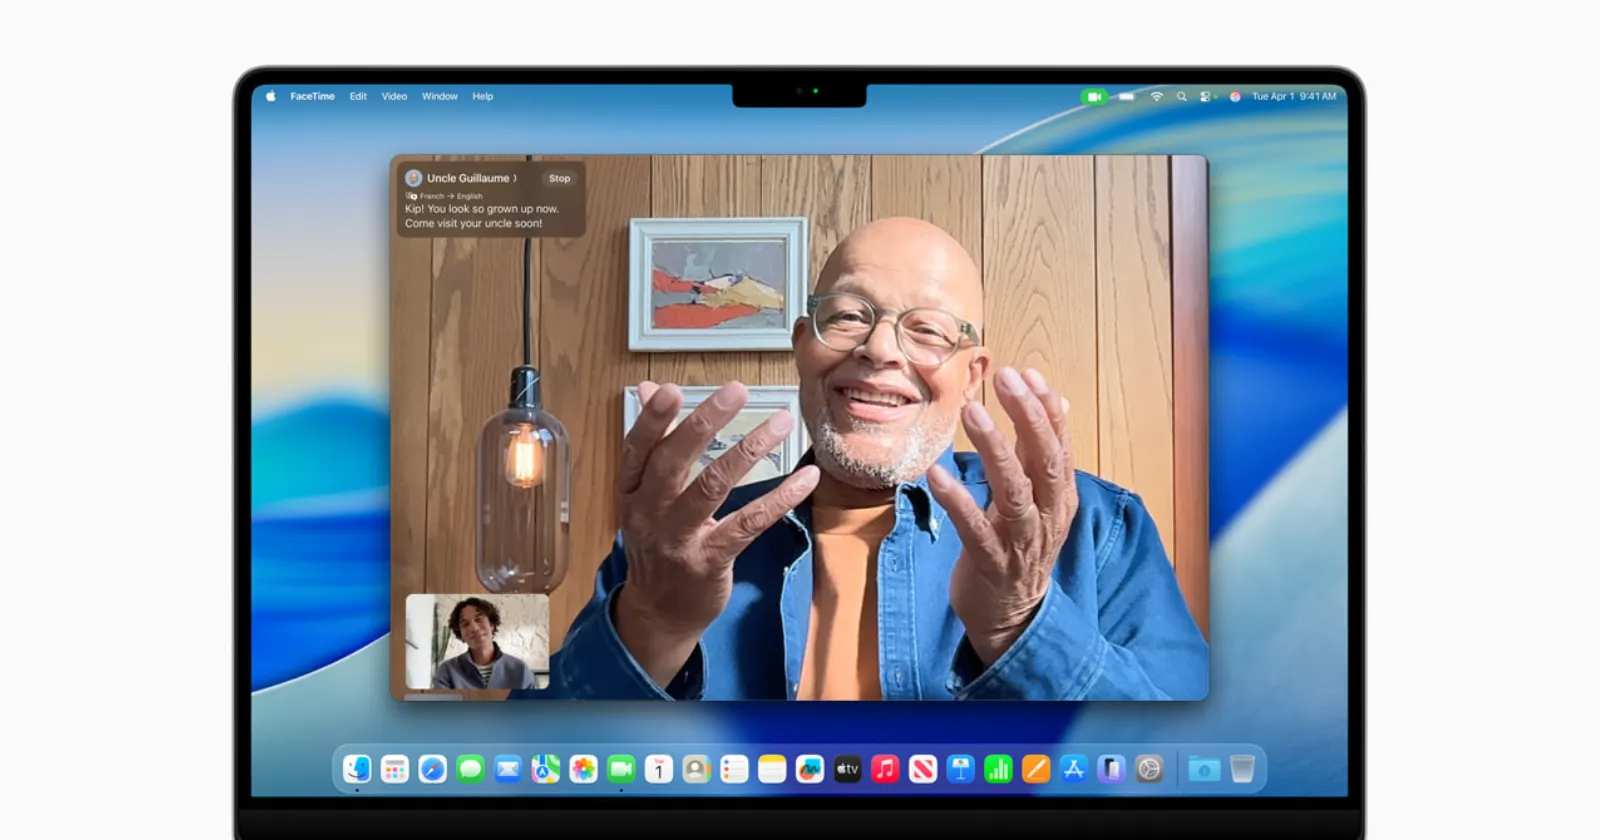Open FaceTime from the Dock
The height and width of the screenshot is (840, 1600).
click(x=621, y=769)
